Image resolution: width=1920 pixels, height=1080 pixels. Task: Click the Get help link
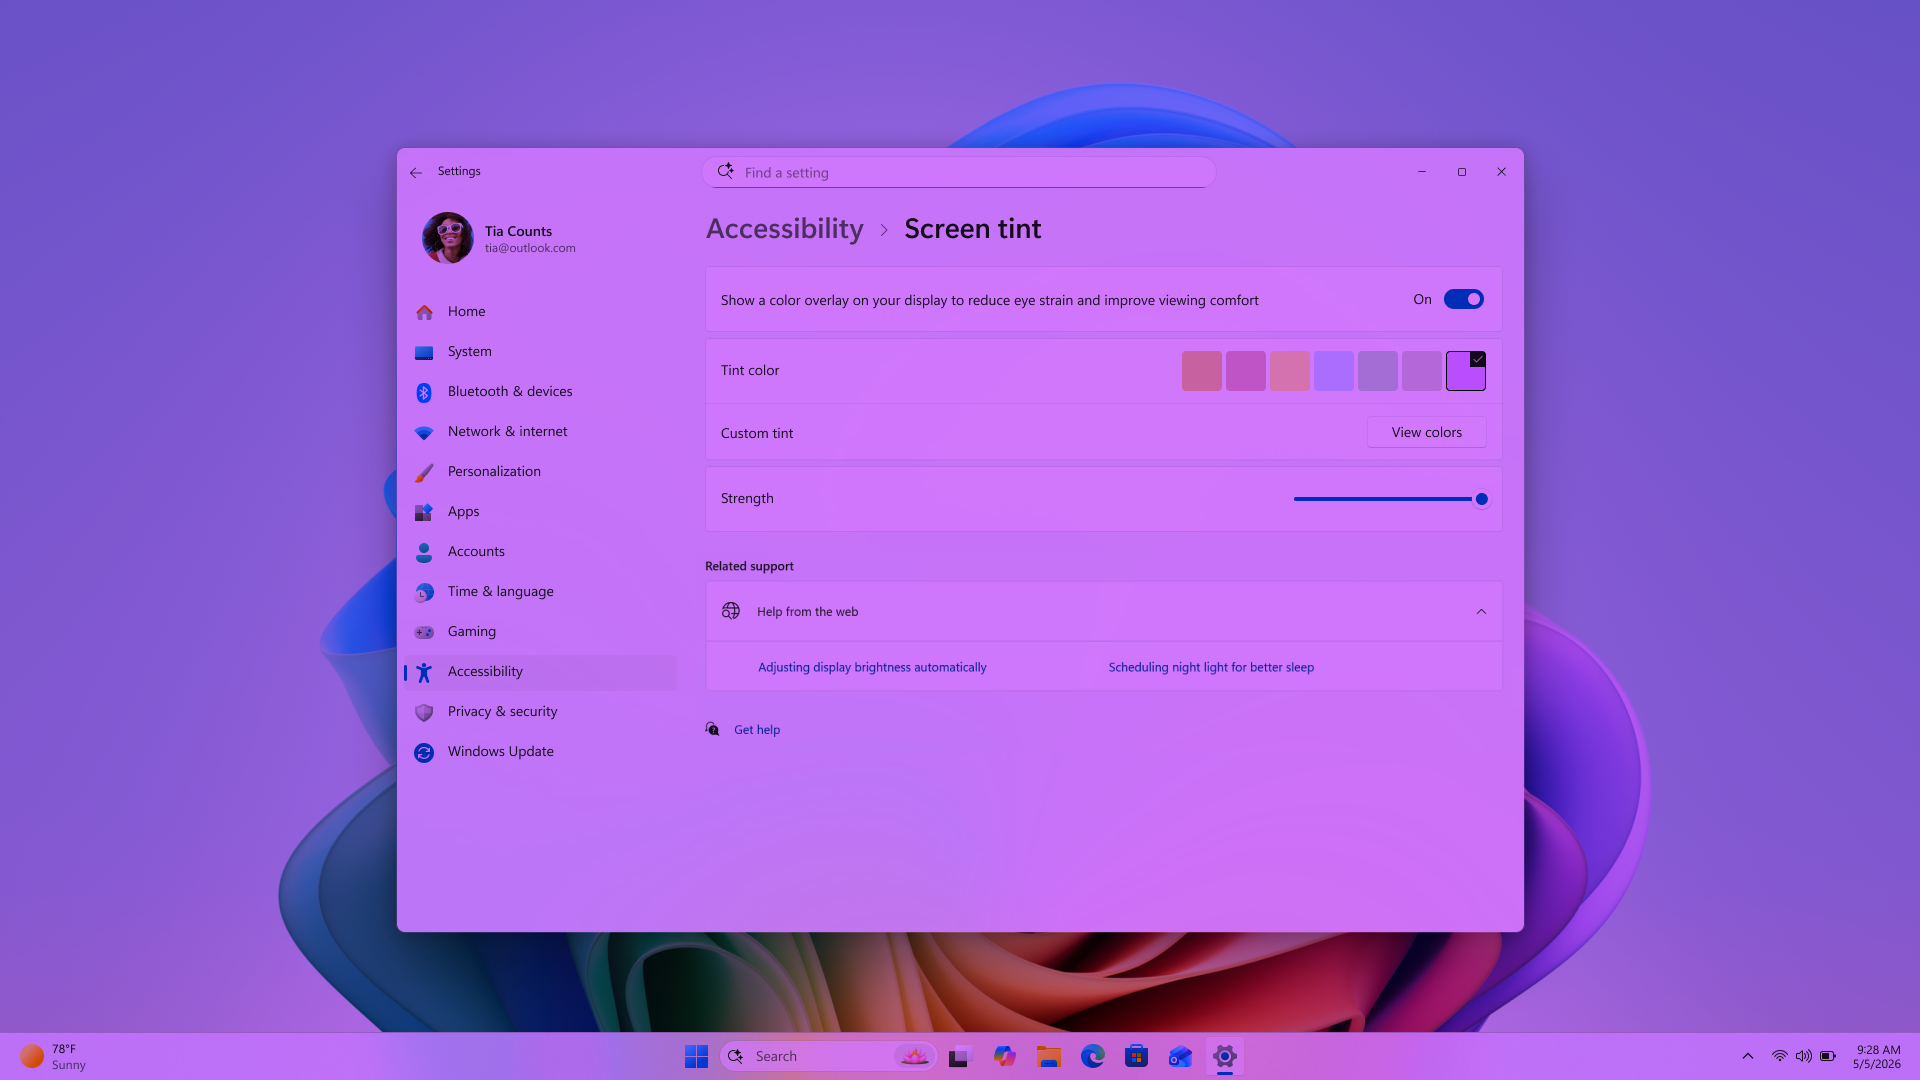coord(757,730)
